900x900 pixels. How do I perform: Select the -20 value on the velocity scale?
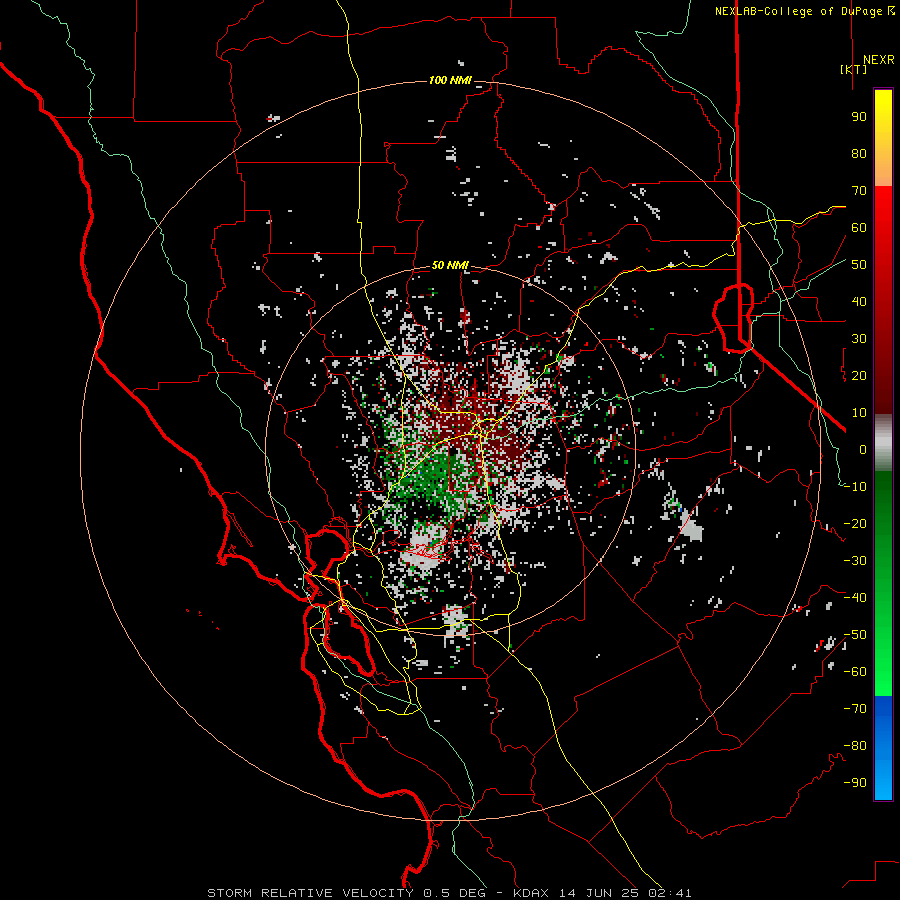[x=855, y=523]
